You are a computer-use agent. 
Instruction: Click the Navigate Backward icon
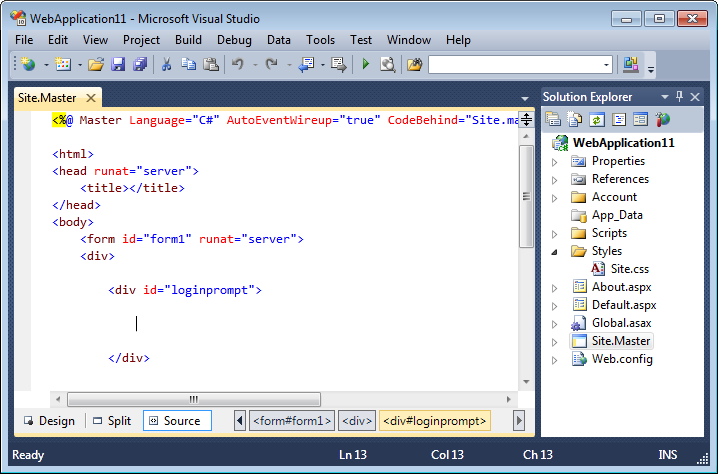point(306,65)
